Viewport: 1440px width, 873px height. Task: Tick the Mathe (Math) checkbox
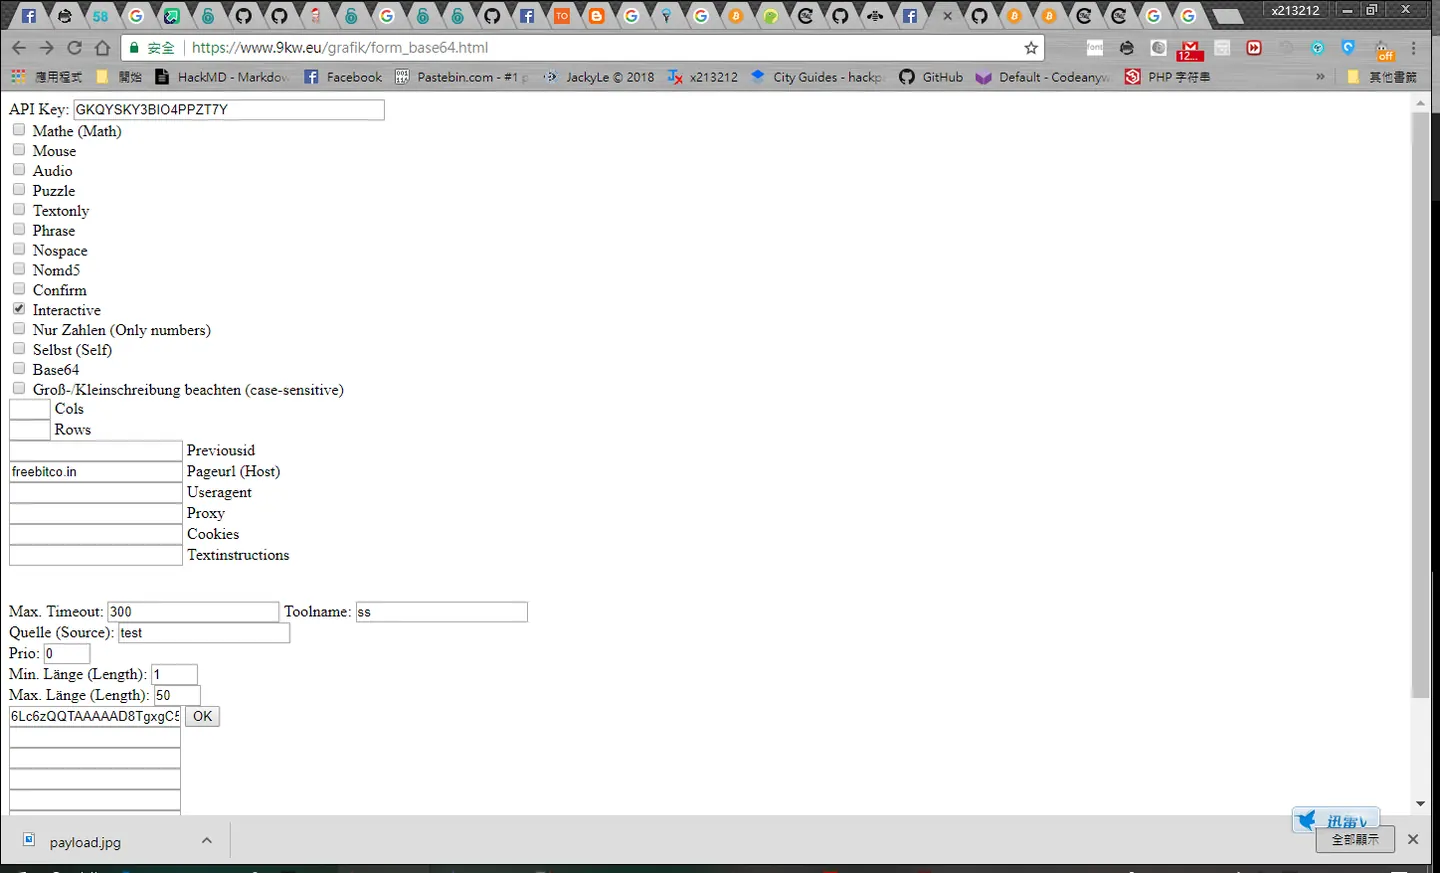click(19, 130)
